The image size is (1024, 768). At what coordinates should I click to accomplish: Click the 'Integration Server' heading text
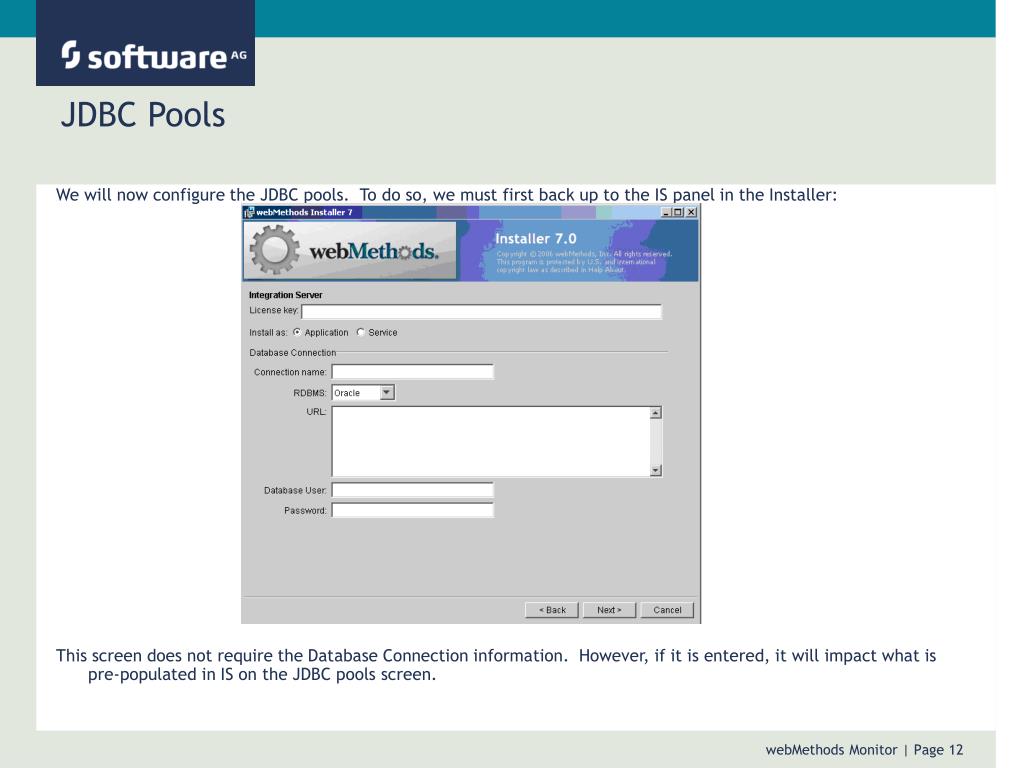tap(285, 295)
